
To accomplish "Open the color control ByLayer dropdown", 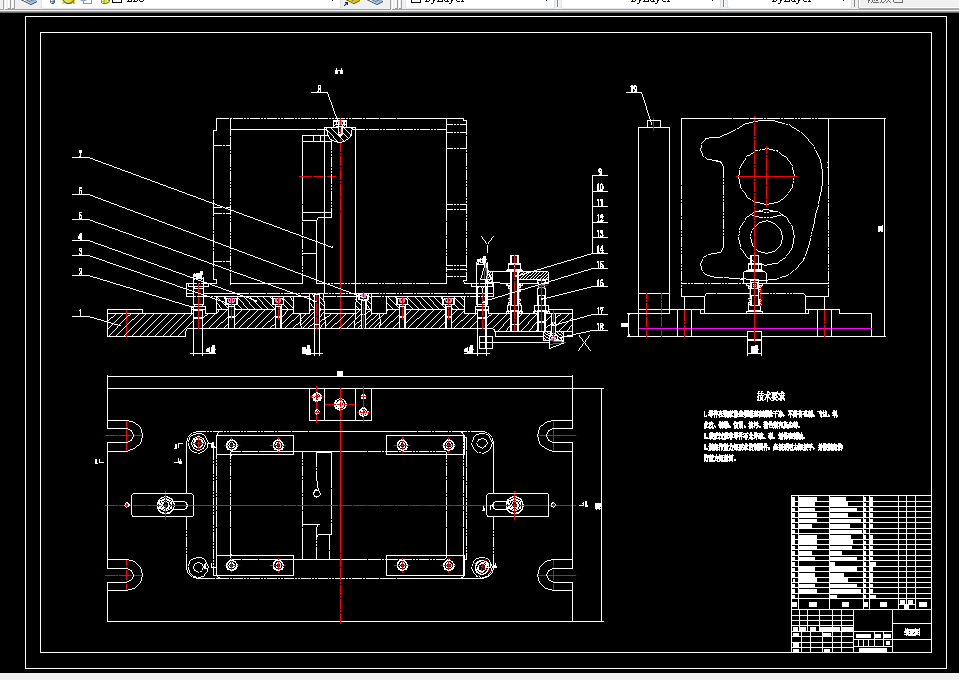I will [480, 2].
